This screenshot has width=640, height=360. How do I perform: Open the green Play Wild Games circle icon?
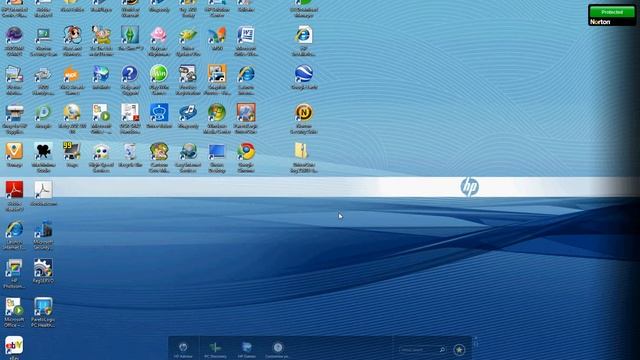(159, 74)
